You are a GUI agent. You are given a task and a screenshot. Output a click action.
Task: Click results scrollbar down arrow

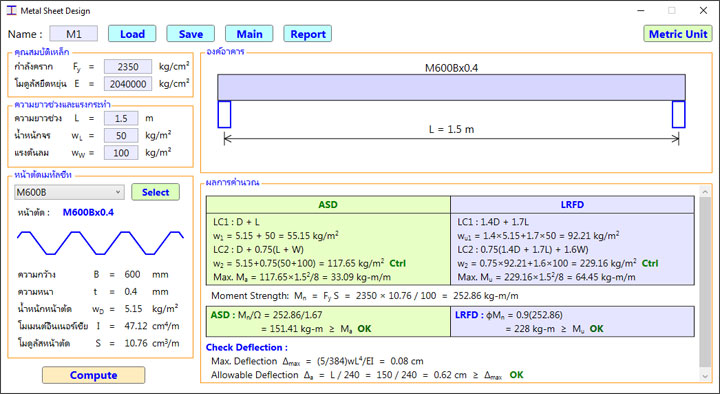pyautogui.click(x=705, y=376)
